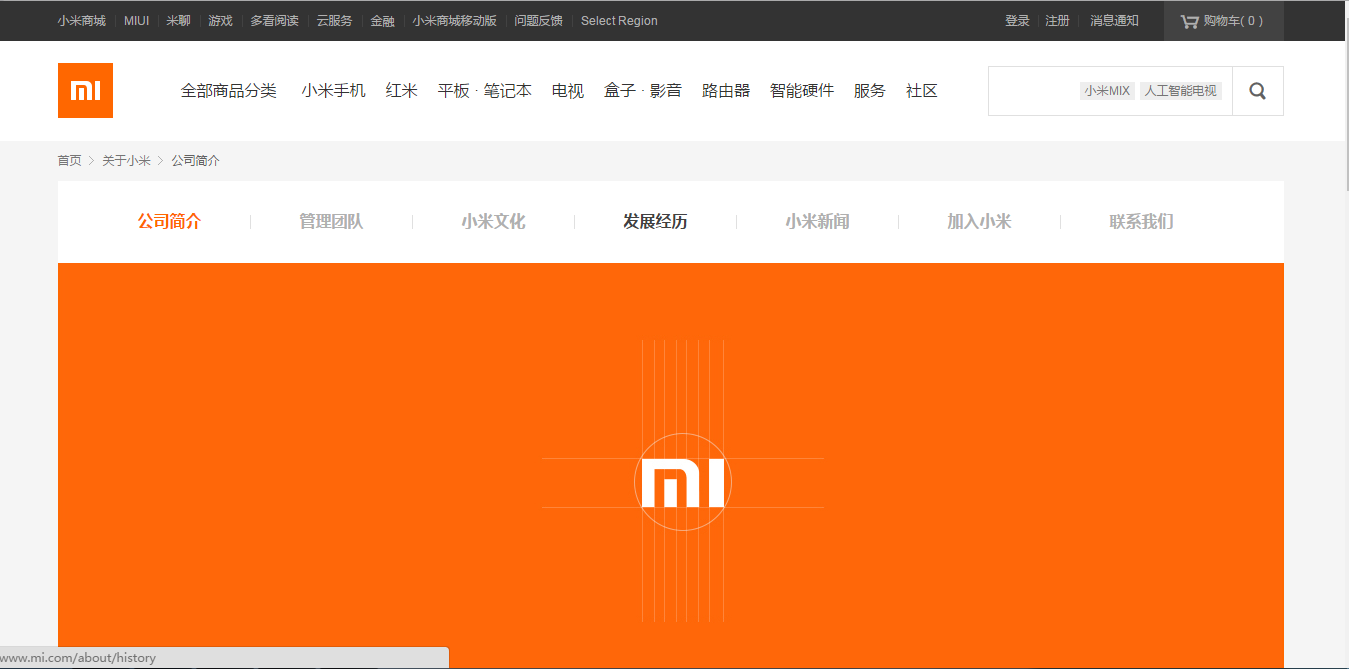The height and width of the screenshot is (669, 1349).
Task: Click the white MI logo in orange banner
Action: (683, 484)
